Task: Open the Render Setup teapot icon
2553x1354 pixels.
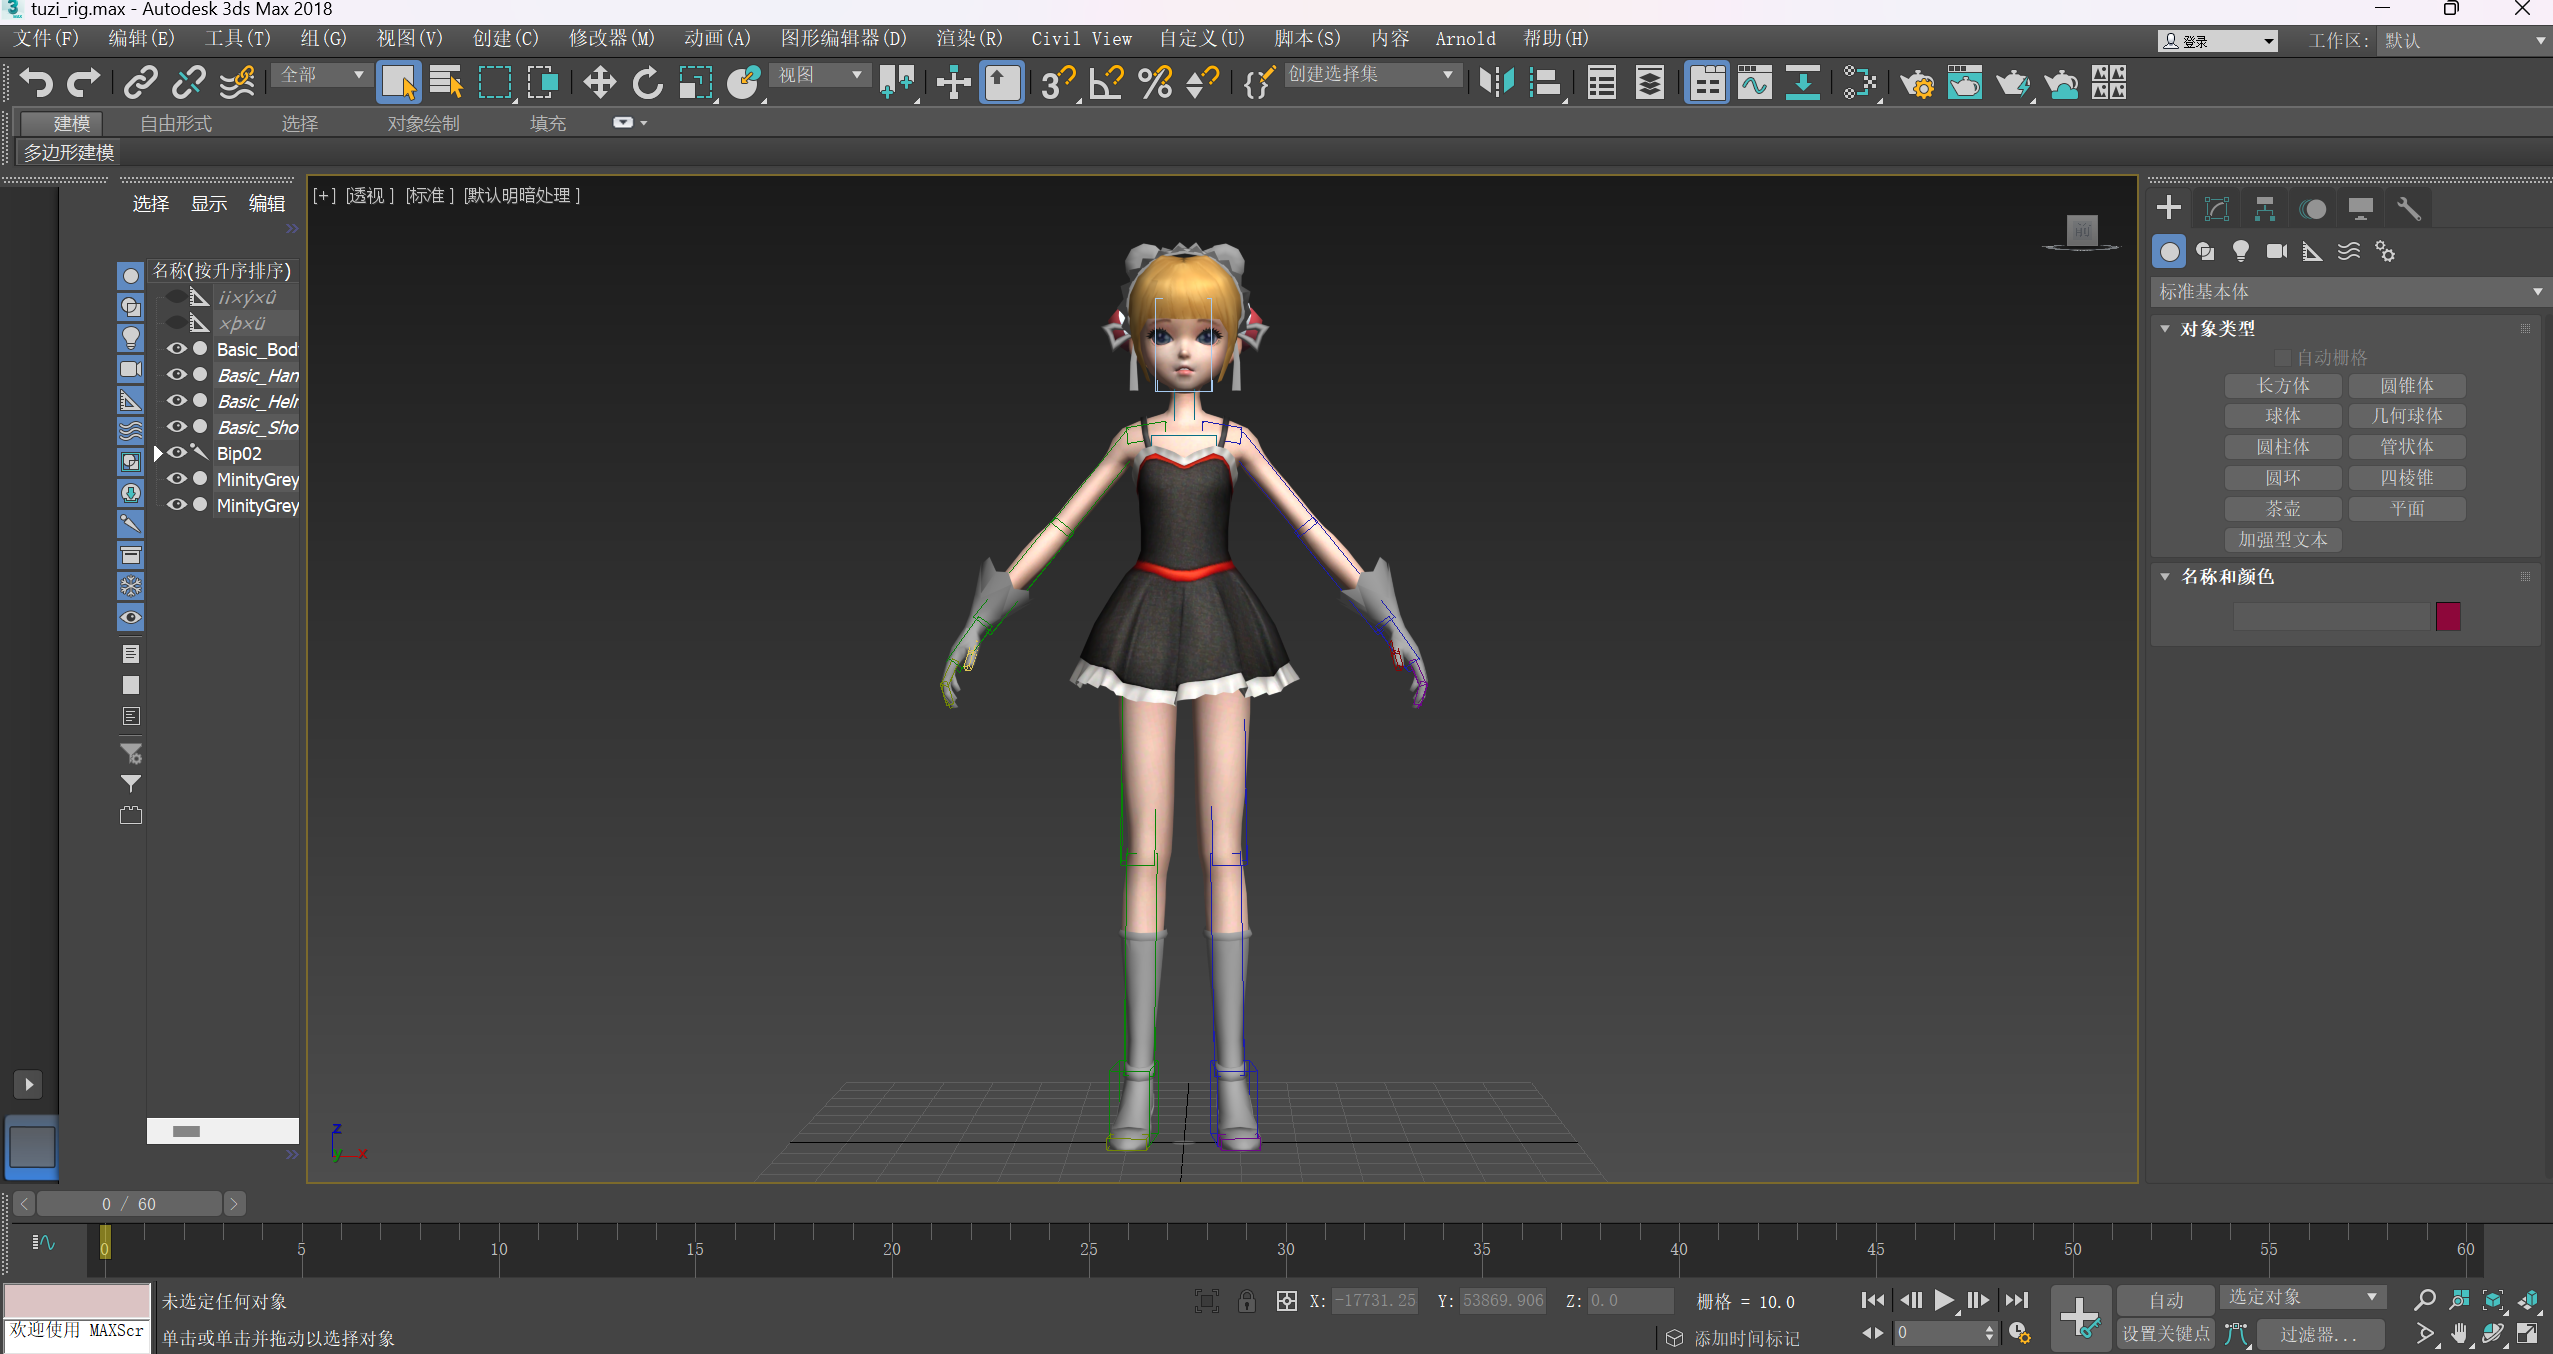Action: pyautogui.click(x=1917, y=83)
